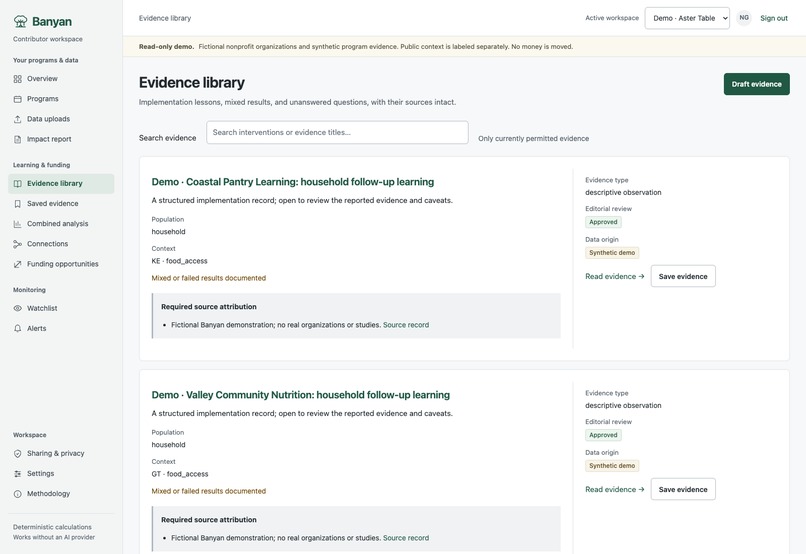The width and height of the screenshot is (806, 554).
Task: Click the Sharing & privacy shield icon
Action: [x=17, y=453]
